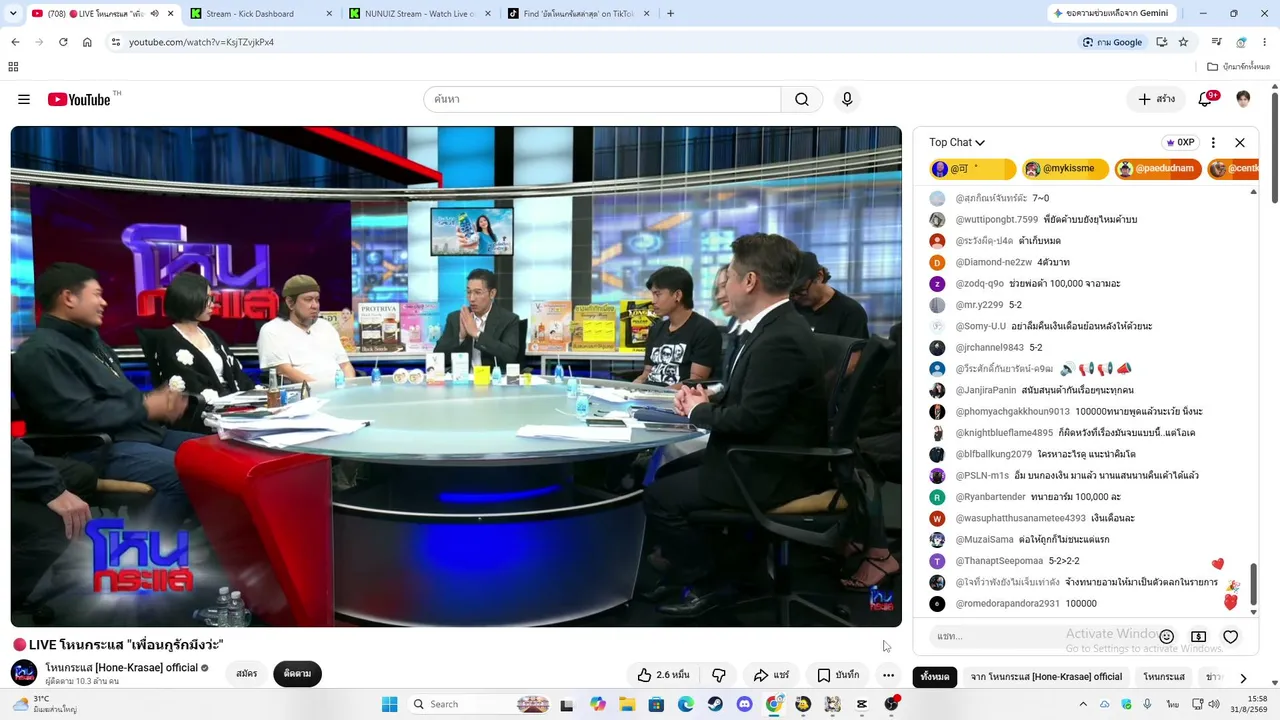This screenshot has height=720, width=1280.
Task: Go back to the previous page
Action: point(15,42)
